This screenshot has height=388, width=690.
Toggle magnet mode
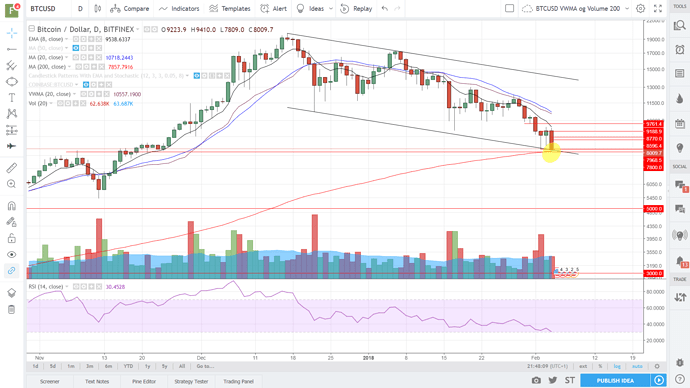pos(12,205)
